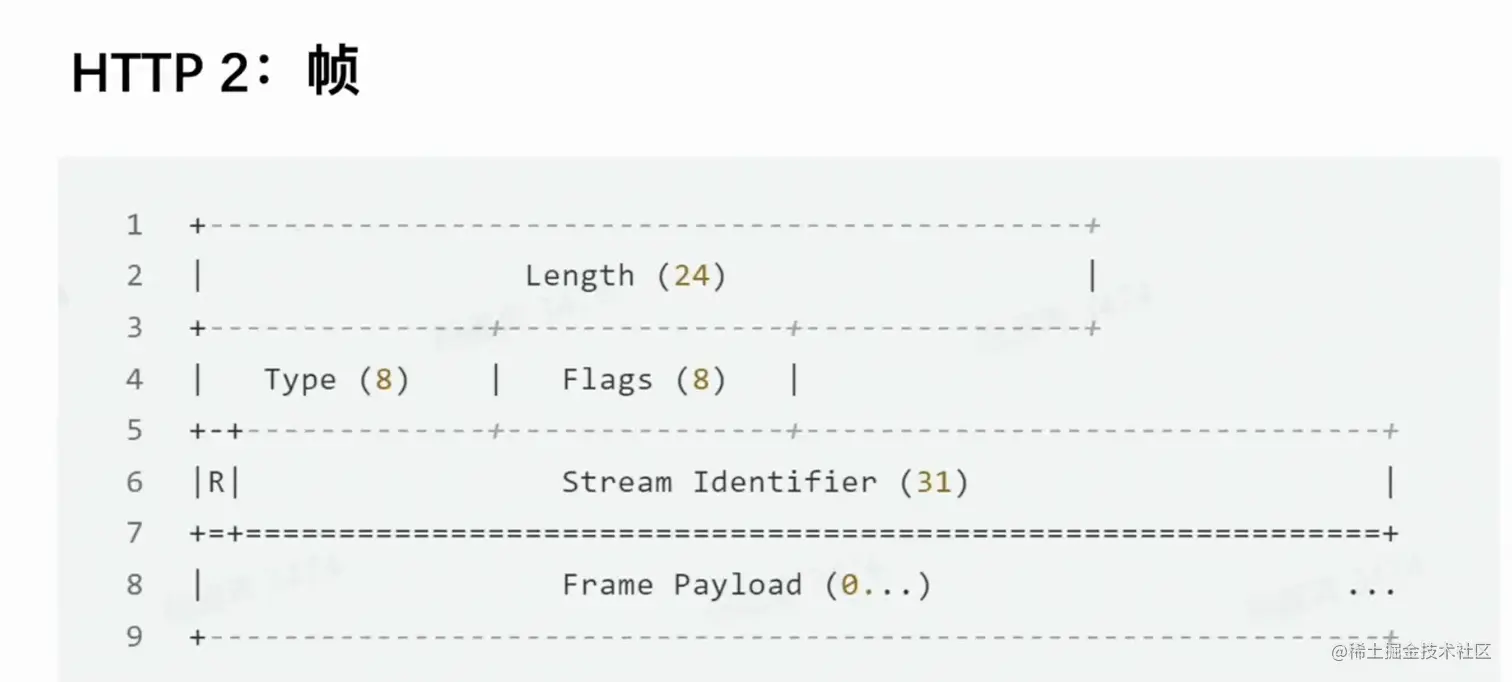Click the slide title 'HTTP 2：帧'
Image resolution: width=1512 pixels, height=682 pixels.
215,73
